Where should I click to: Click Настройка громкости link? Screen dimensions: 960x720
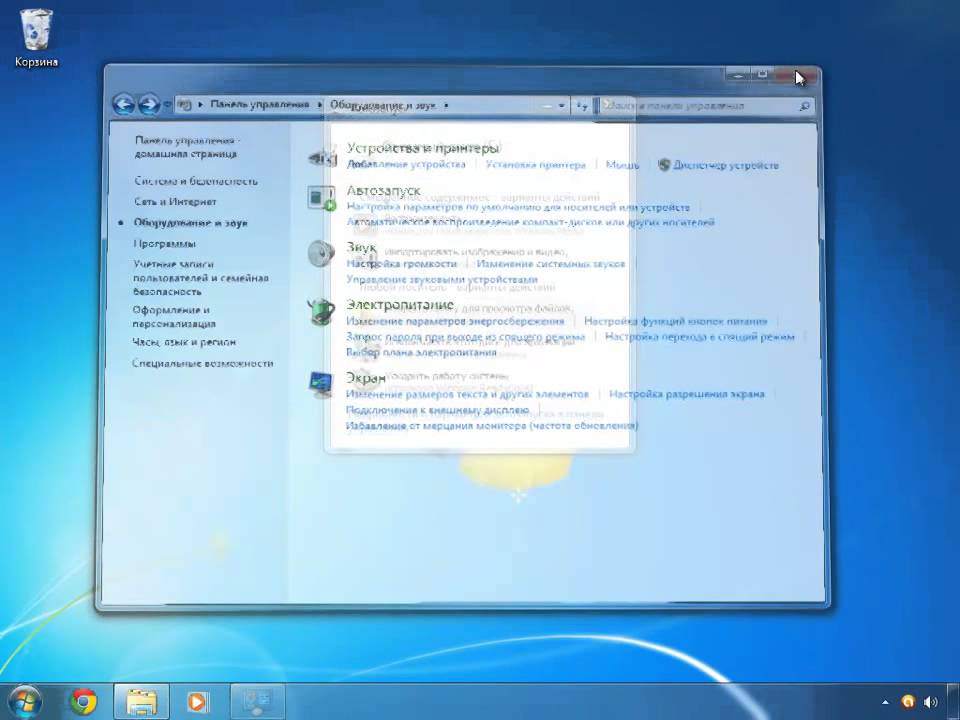coord(402,263)
